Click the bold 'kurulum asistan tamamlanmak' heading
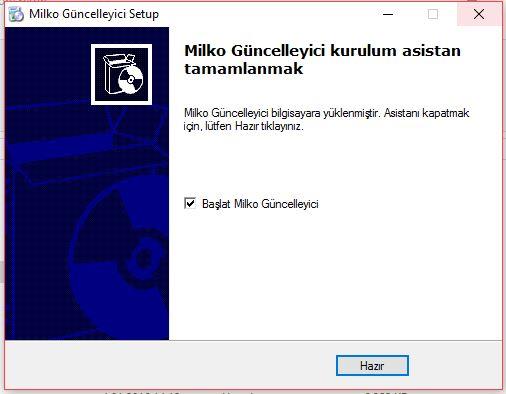Image resolution: width=506 pixels, height=394 pixels. pyautogui.click(x=322, y=60)
